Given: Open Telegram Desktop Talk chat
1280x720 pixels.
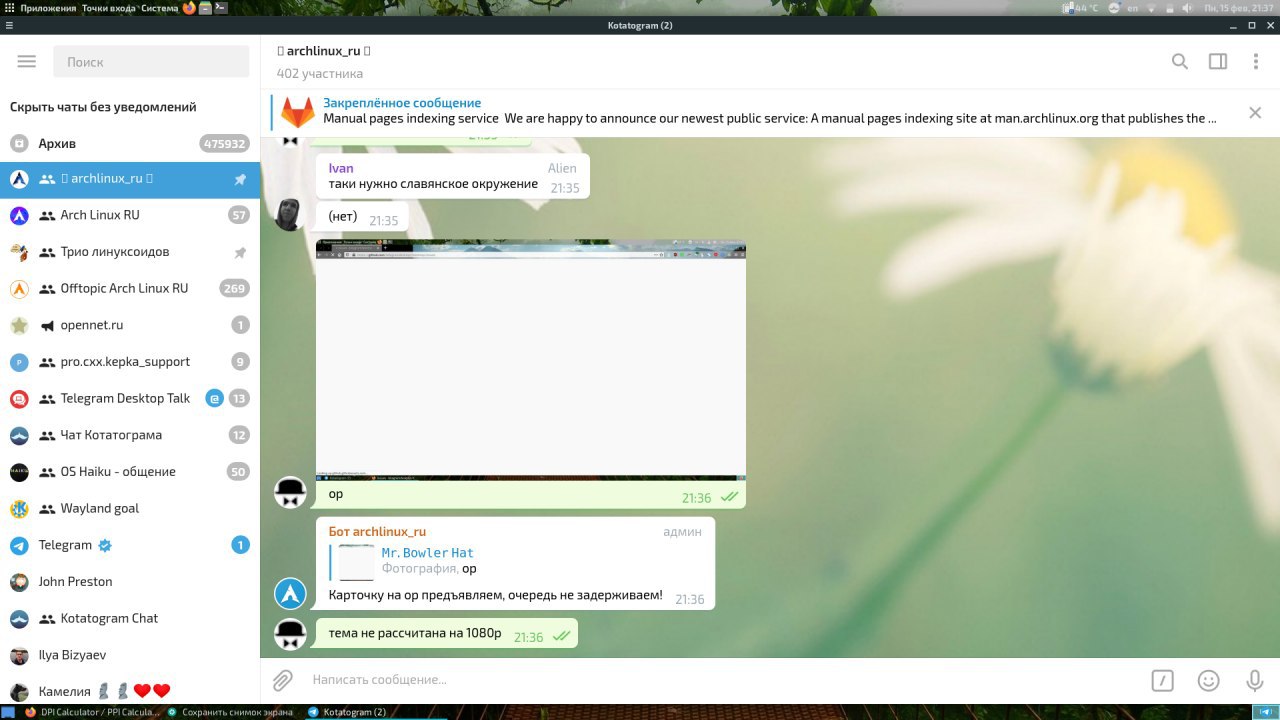Looking at the screenshot, I should [130, 398].
